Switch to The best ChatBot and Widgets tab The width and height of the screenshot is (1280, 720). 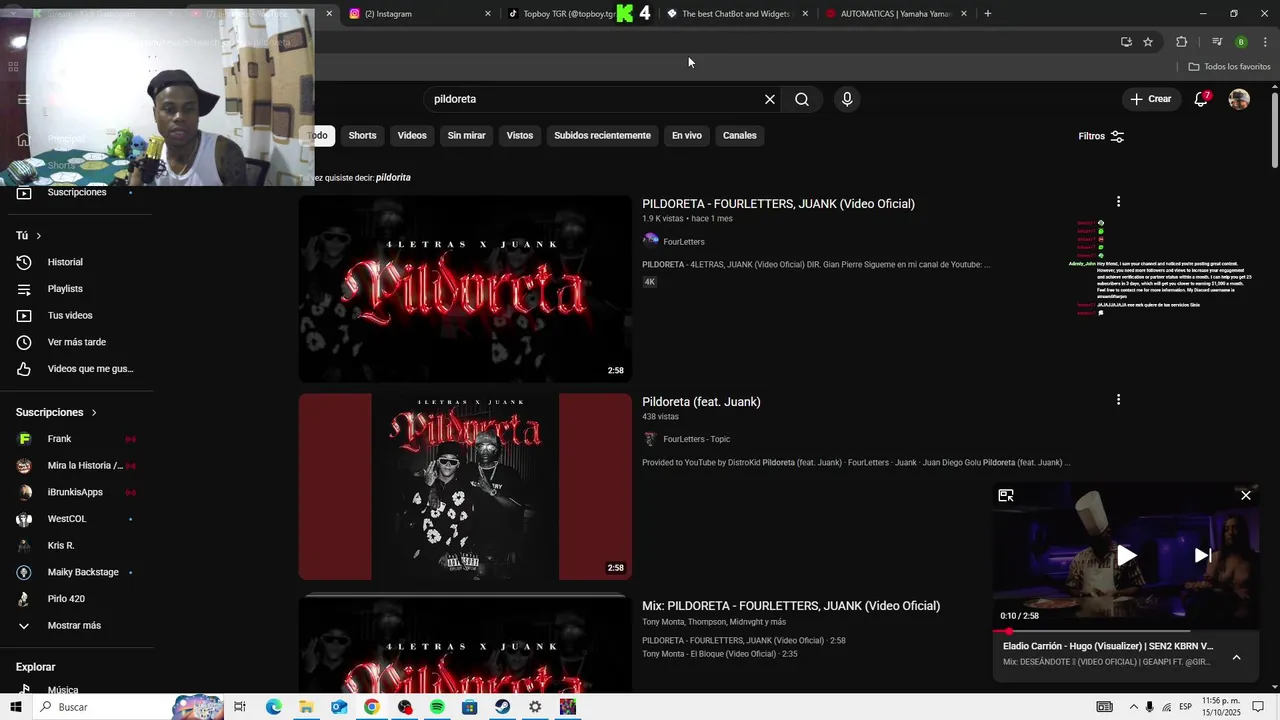pos(738,14)
